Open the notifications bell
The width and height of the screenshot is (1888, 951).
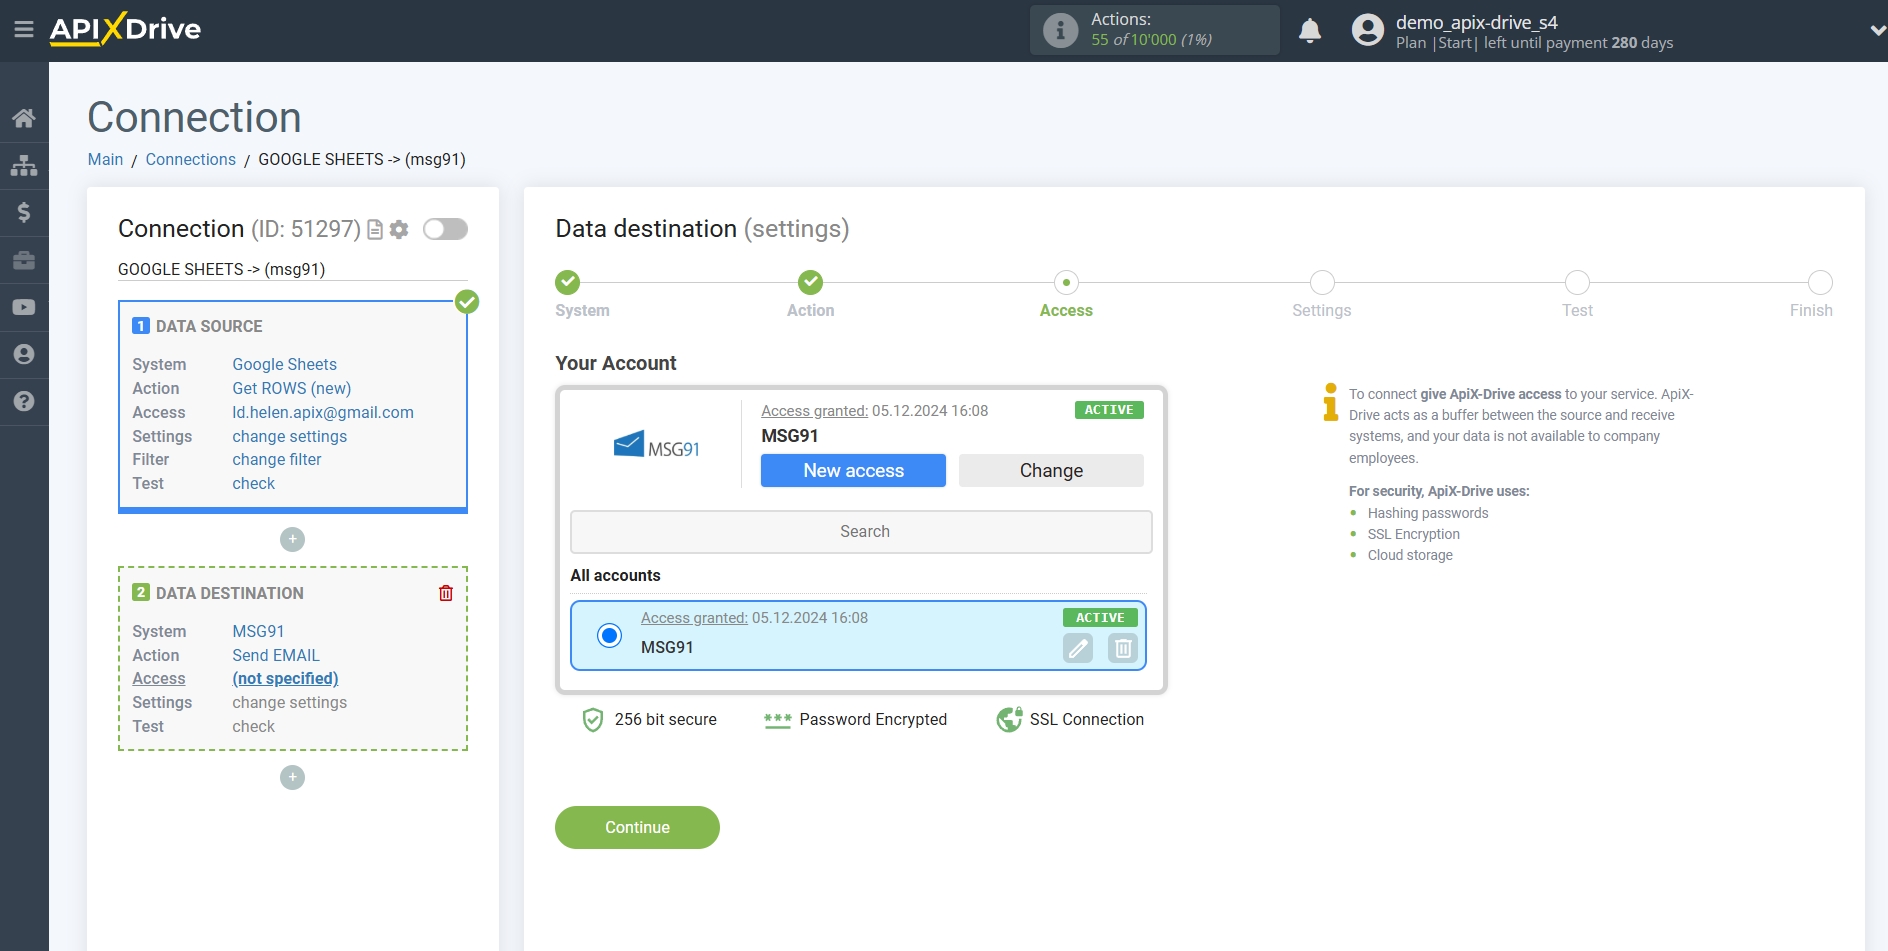coord(1310,30)
